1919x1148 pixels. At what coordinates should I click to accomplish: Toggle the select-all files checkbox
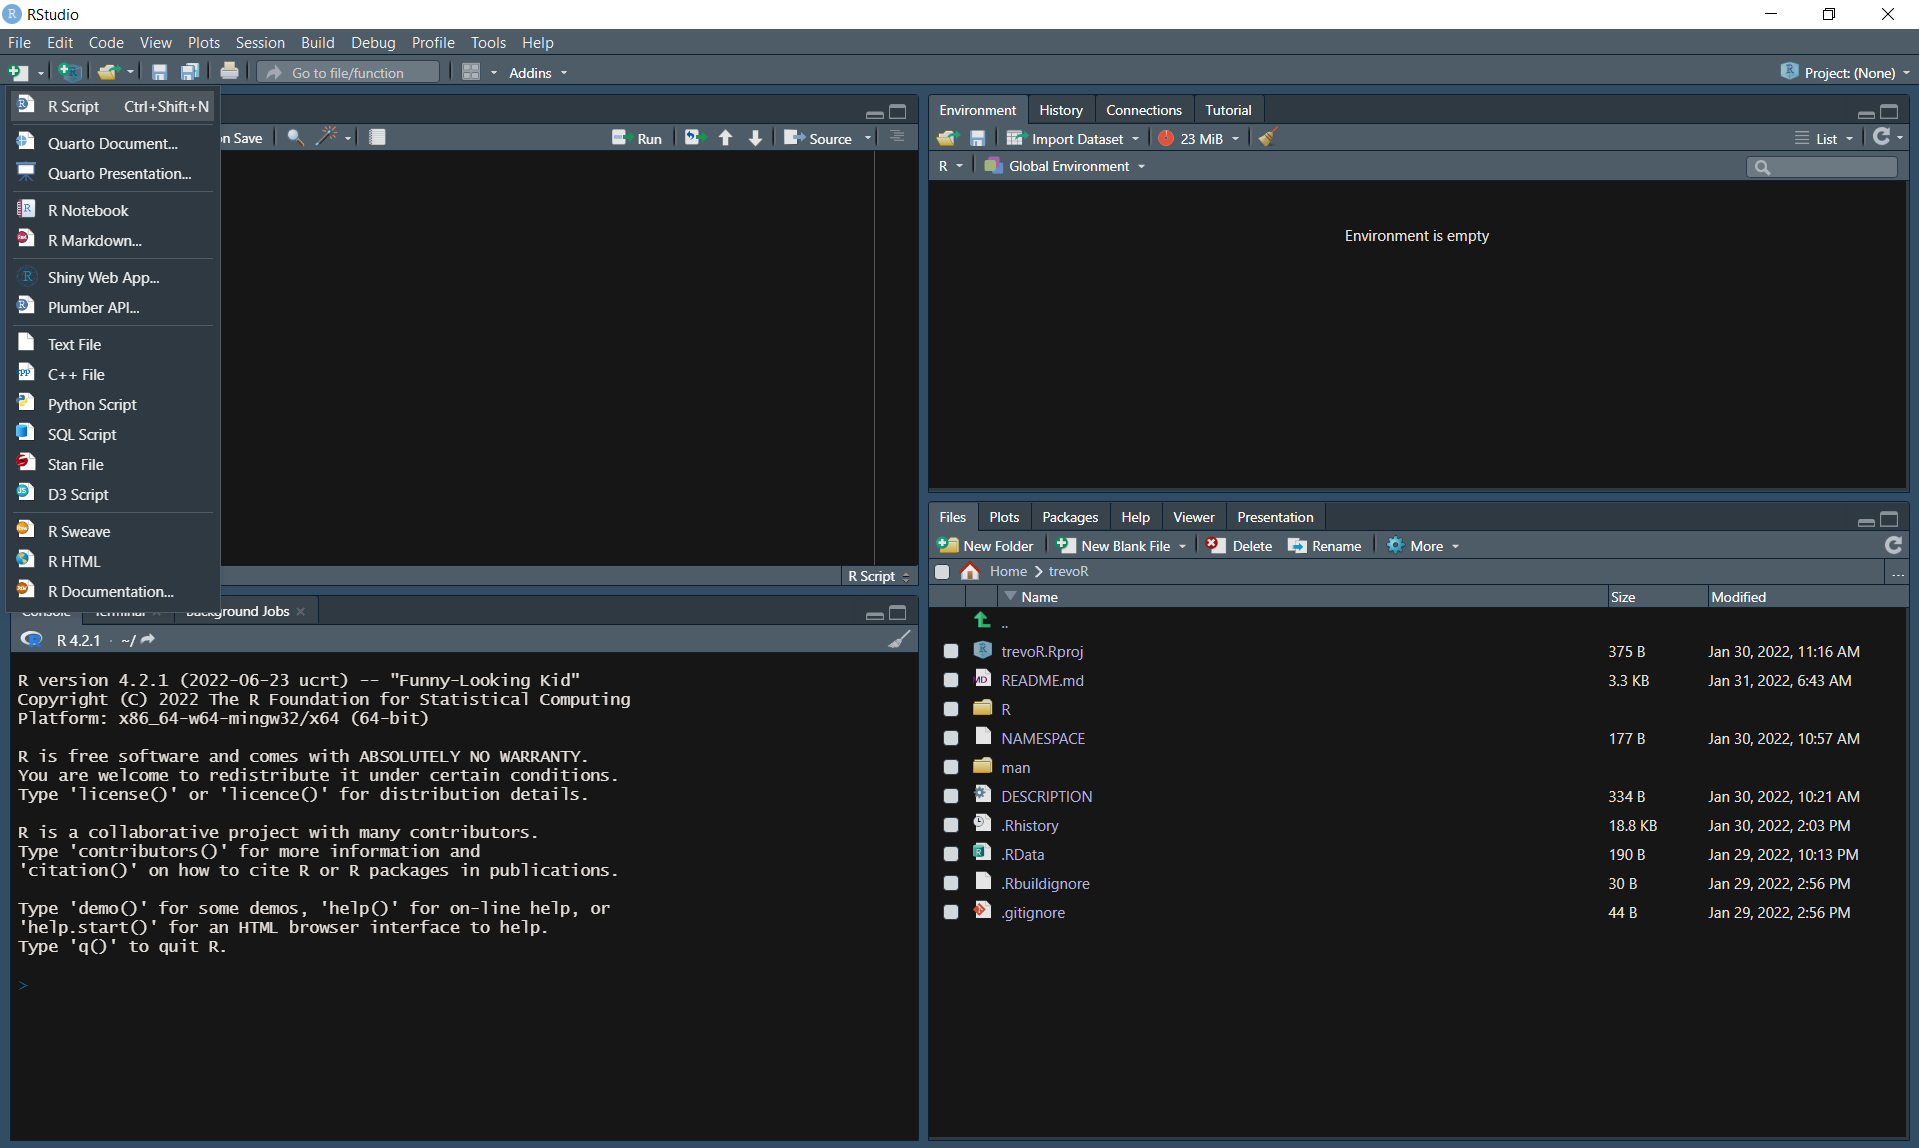pyautogui.click(x=942, y=572)
